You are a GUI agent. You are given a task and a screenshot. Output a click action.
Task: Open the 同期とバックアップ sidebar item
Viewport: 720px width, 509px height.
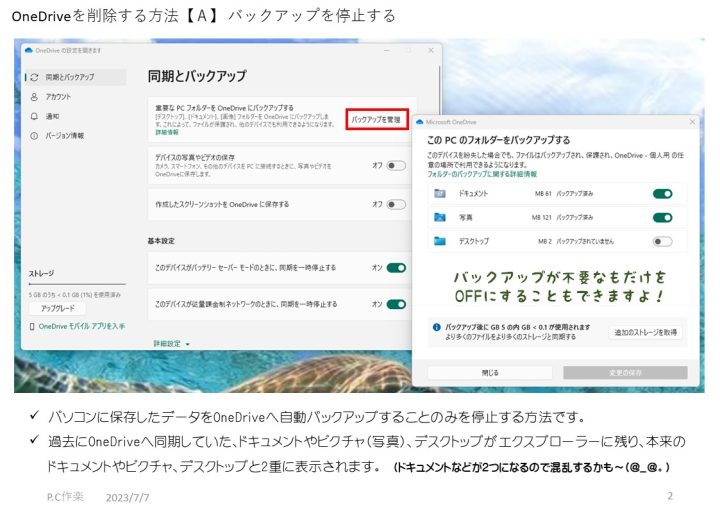click(75, 77)
